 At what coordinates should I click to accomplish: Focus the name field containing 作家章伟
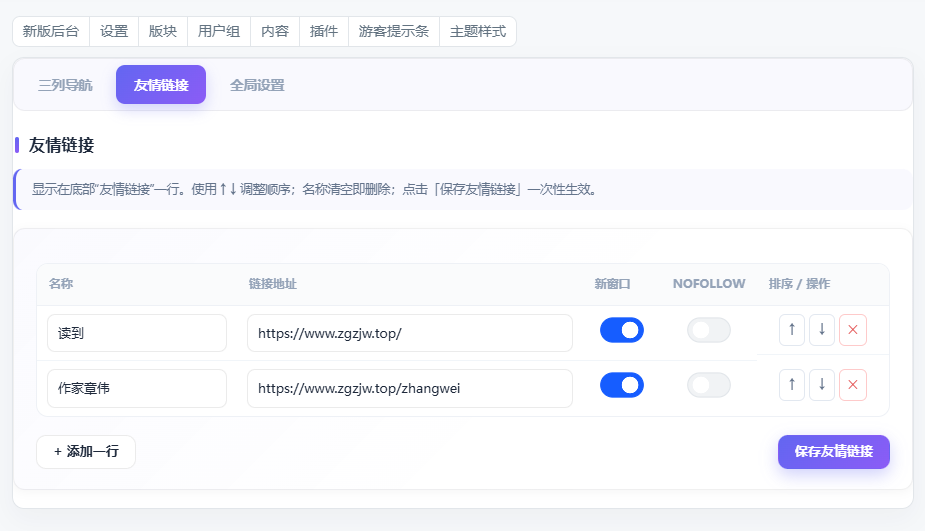click(x=137, y=388)
